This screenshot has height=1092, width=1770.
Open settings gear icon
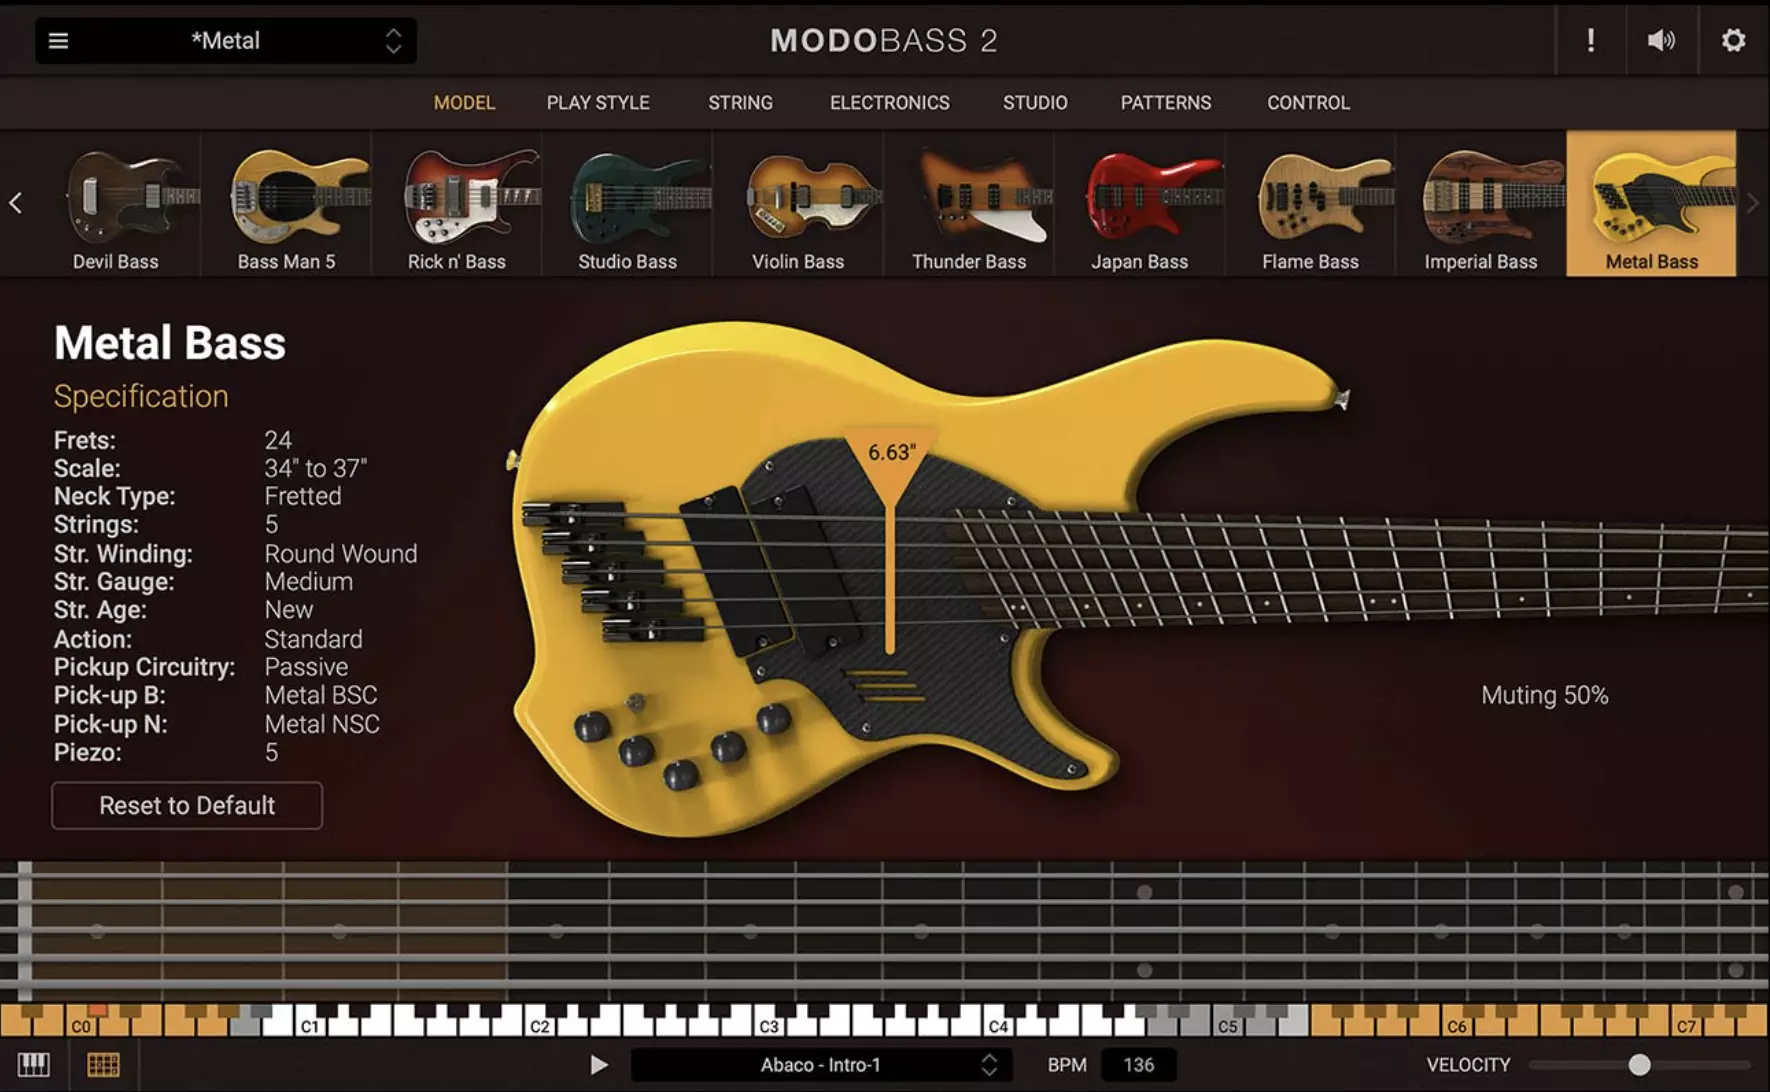1733,41
